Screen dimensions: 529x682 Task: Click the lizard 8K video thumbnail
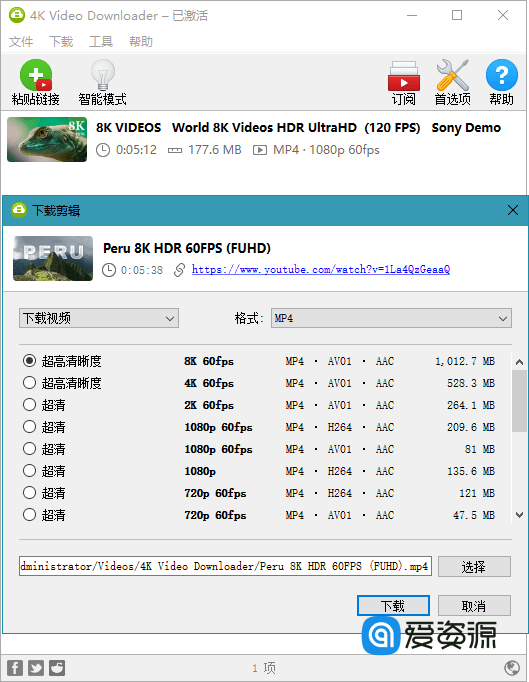click(47, 139)
